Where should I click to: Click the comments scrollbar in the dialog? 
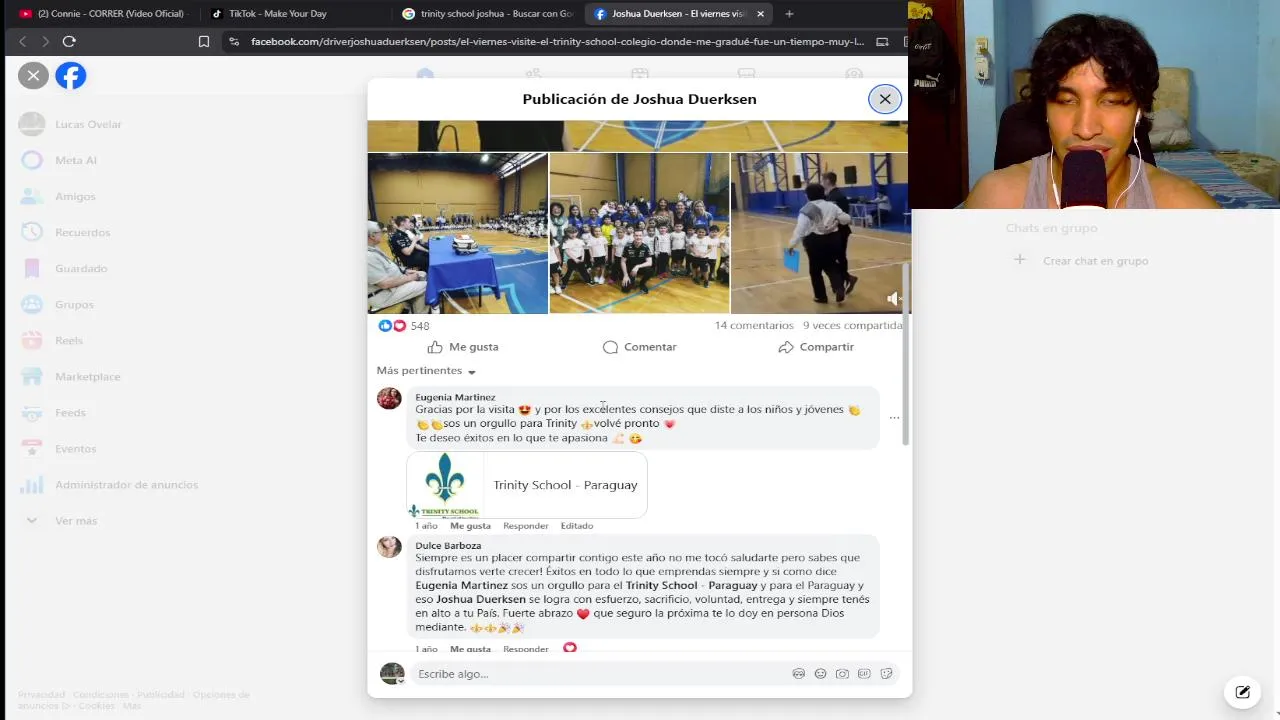click(905, 355)
